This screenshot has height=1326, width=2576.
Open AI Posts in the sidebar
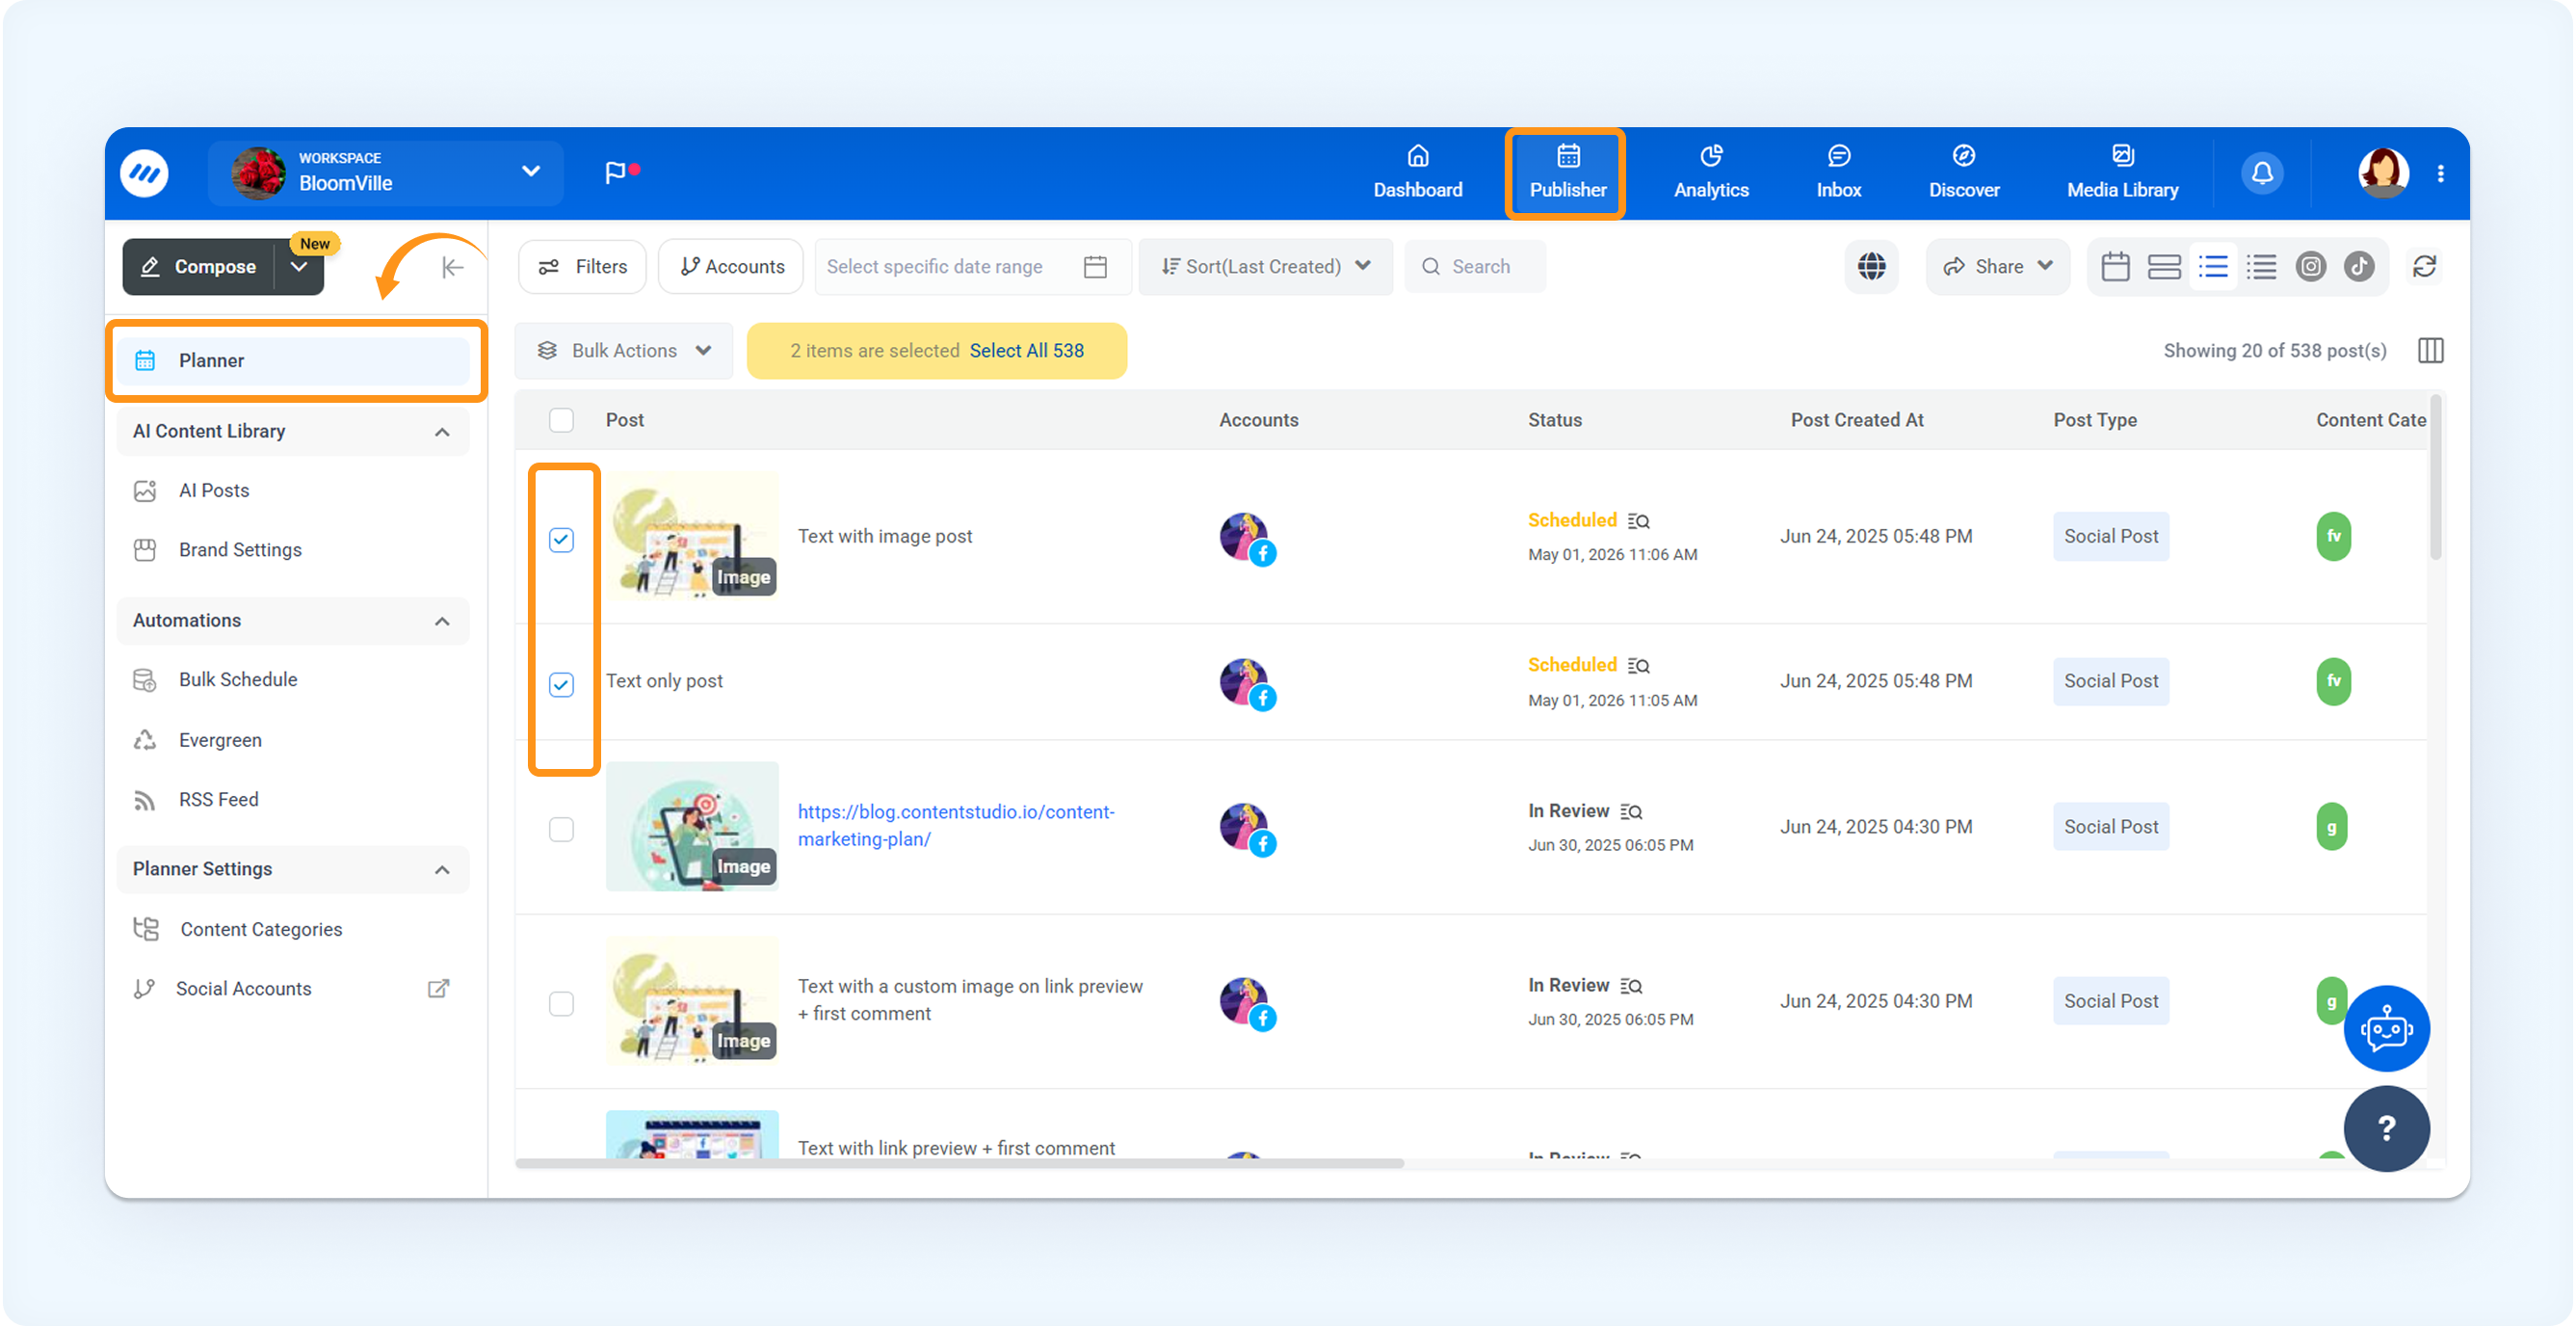[214, 491]
